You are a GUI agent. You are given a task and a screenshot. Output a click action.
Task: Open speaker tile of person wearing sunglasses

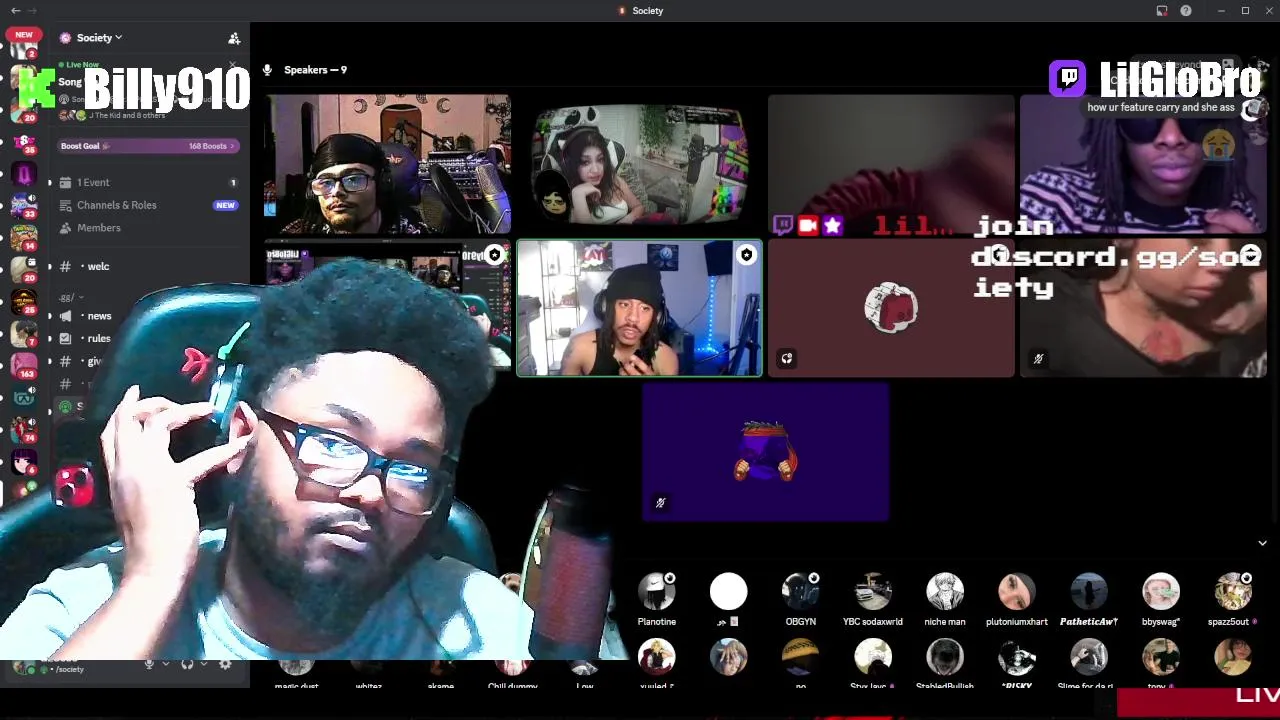[1143, 165]
